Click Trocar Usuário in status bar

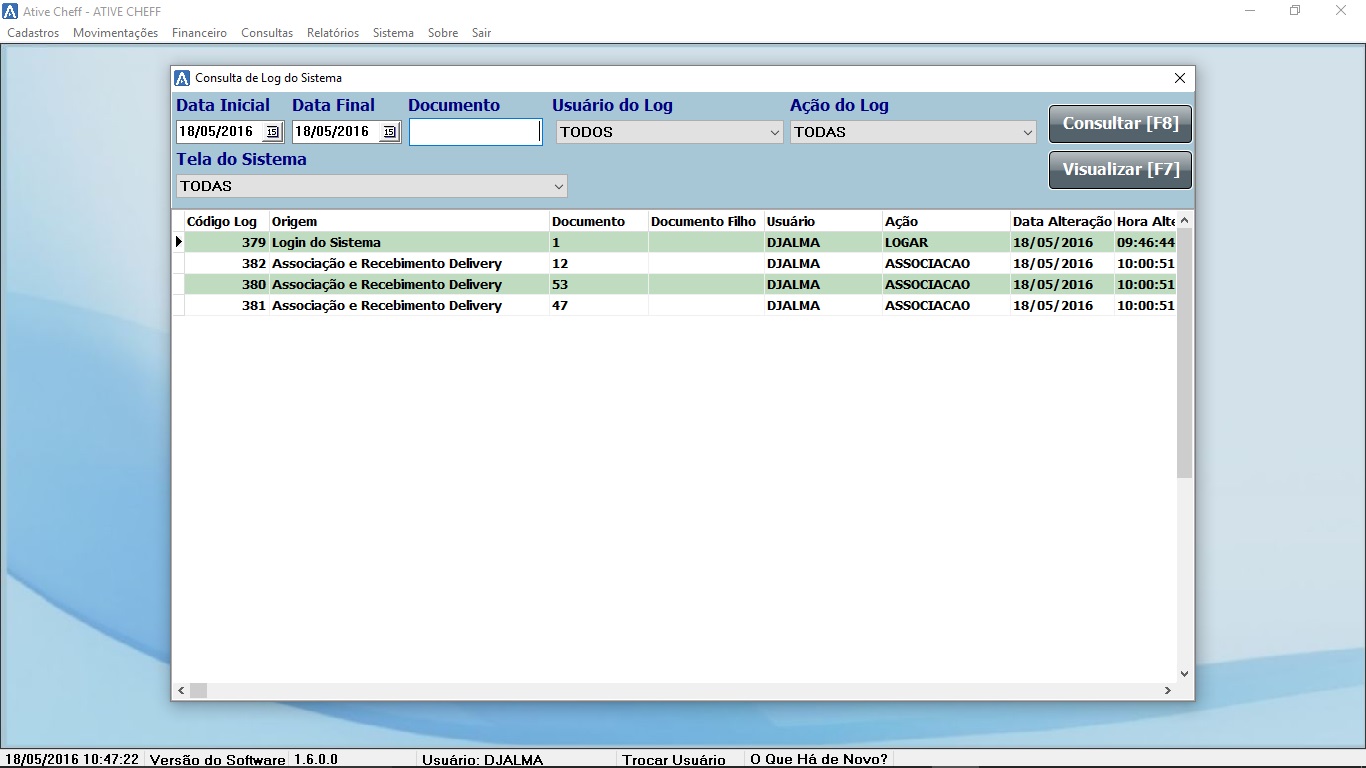pos(674,760)
